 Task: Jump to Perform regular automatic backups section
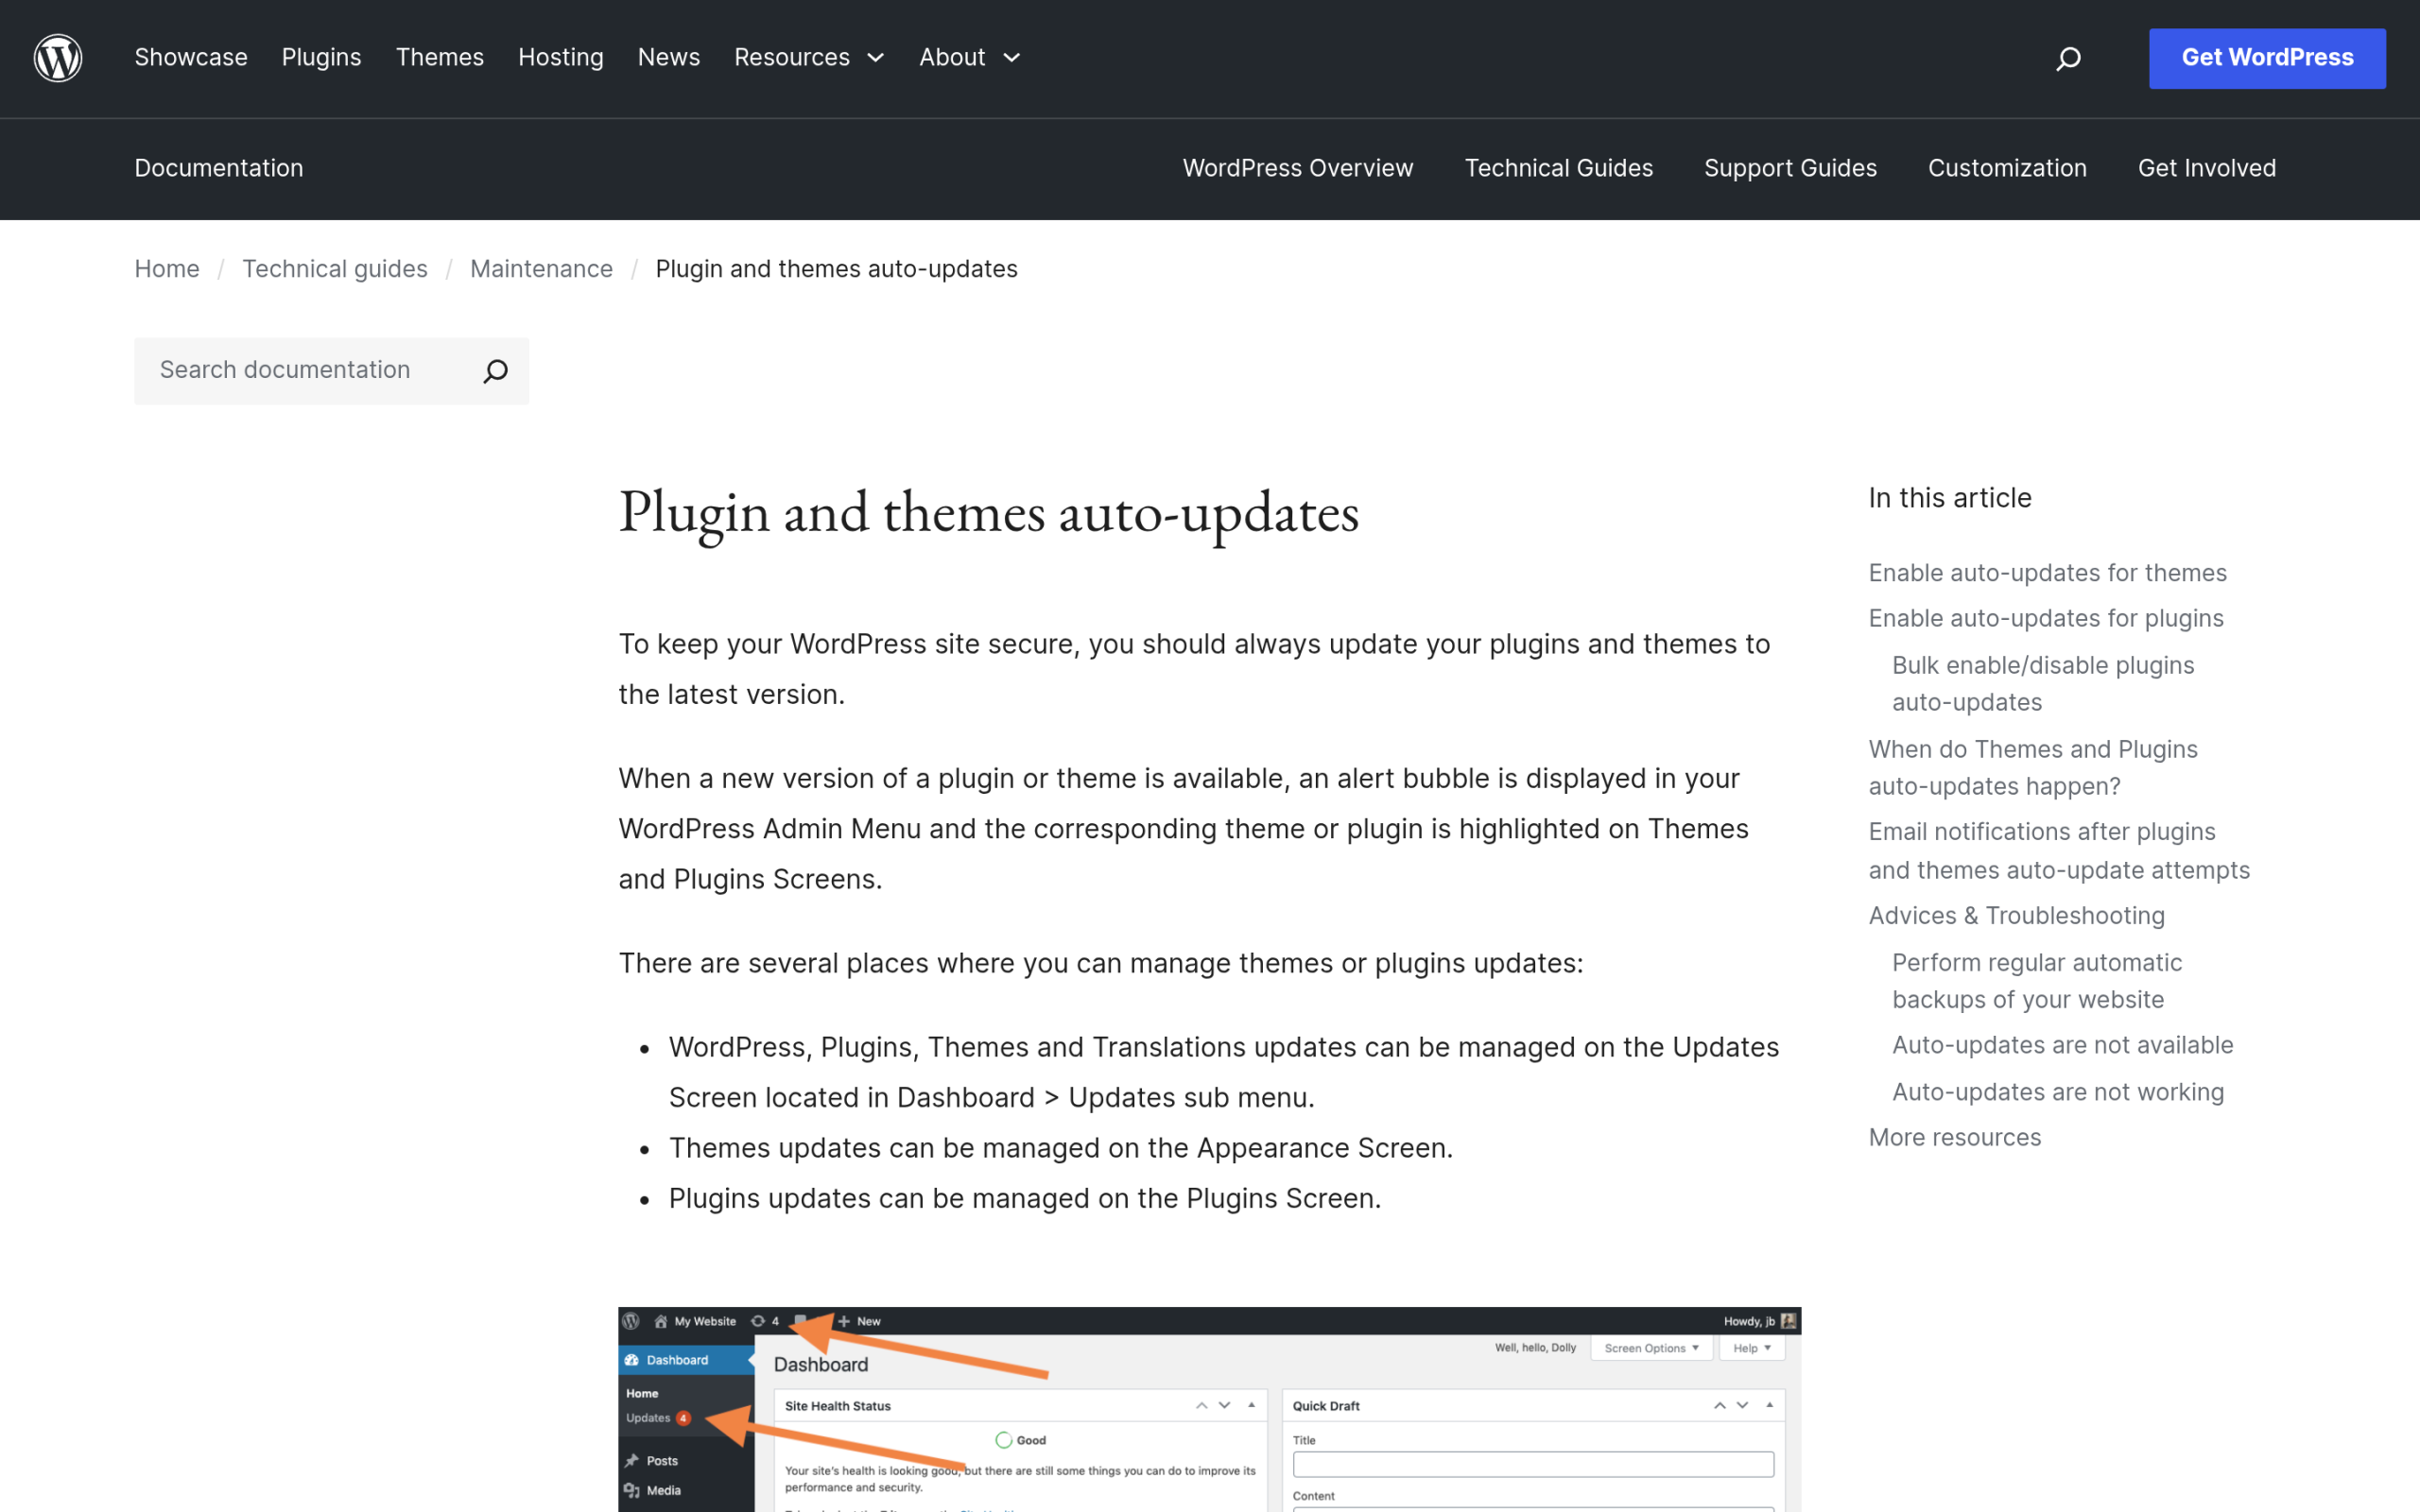pos(2037,981)
